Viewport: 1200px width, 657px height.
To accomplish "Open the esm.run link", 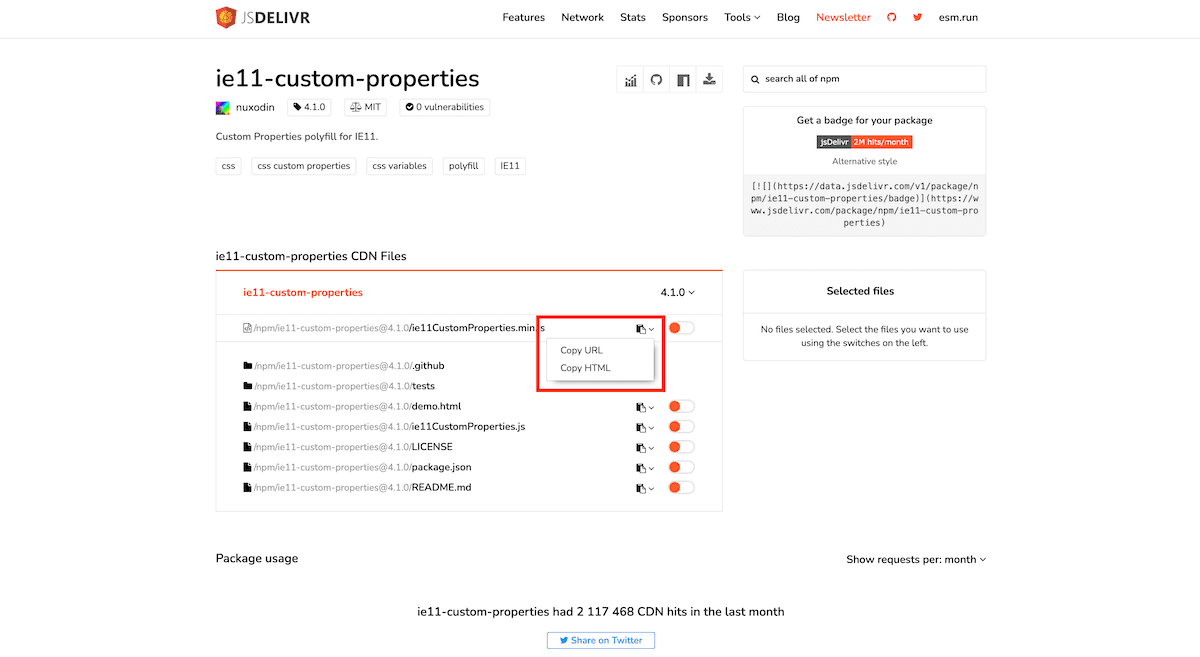I will 958,17.
